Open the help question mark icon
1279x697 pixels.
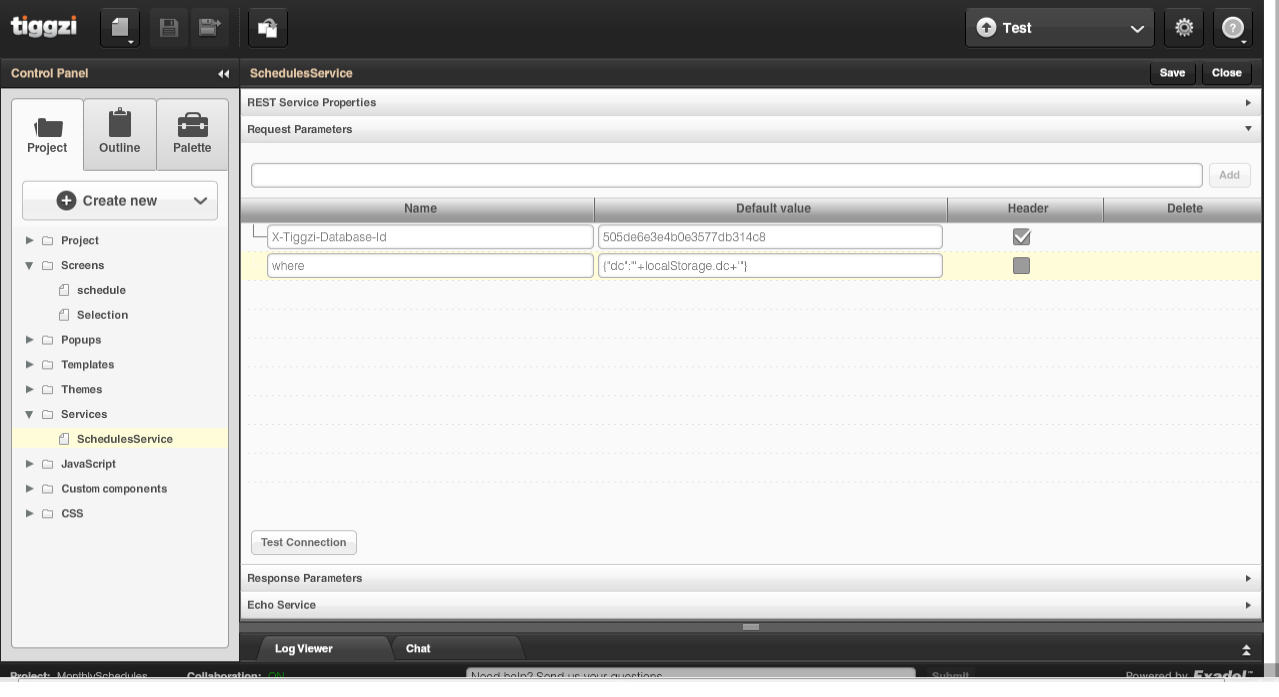coord(1232,28)
